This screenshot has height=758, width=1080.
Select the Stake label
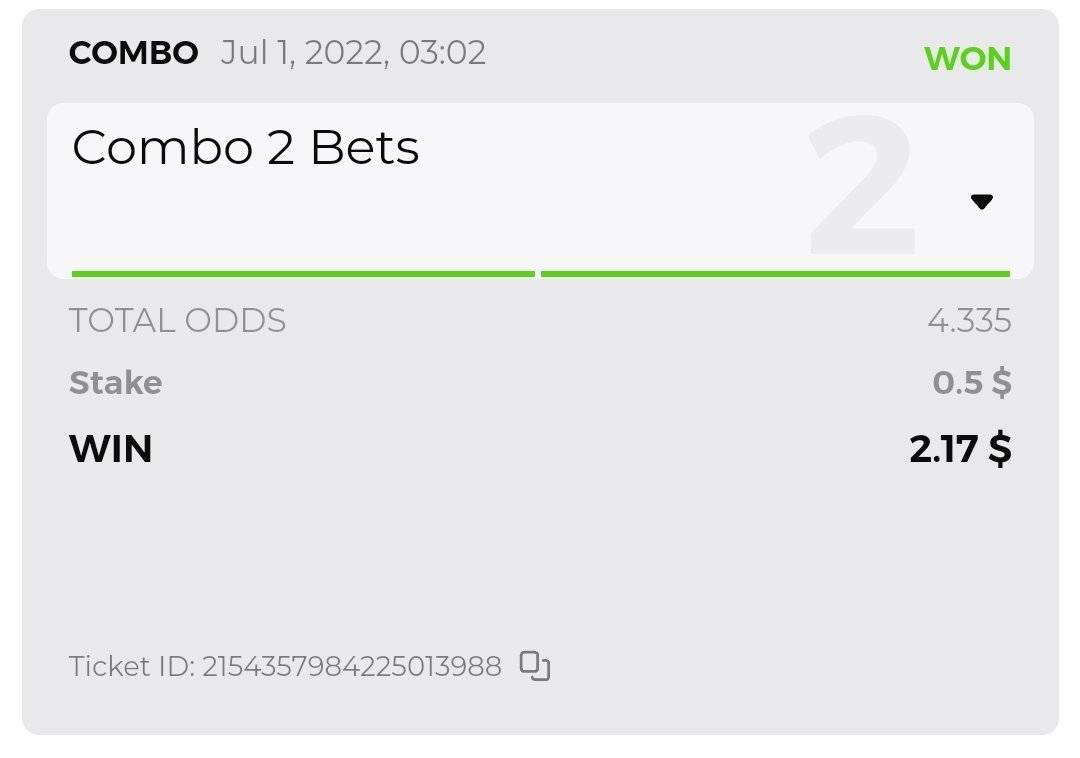coord(116,383)
